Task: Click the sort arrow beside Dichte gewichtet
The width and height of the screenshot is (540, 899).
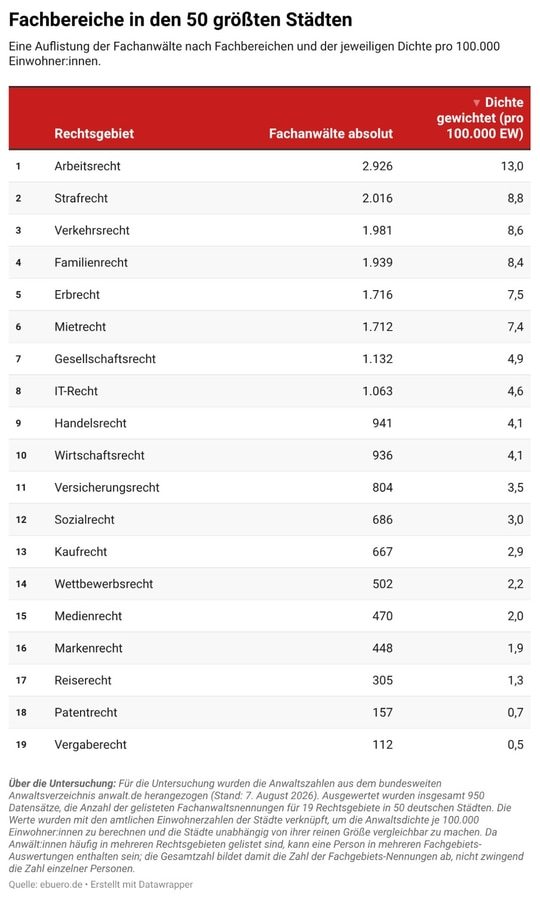Action: point(476,103)
